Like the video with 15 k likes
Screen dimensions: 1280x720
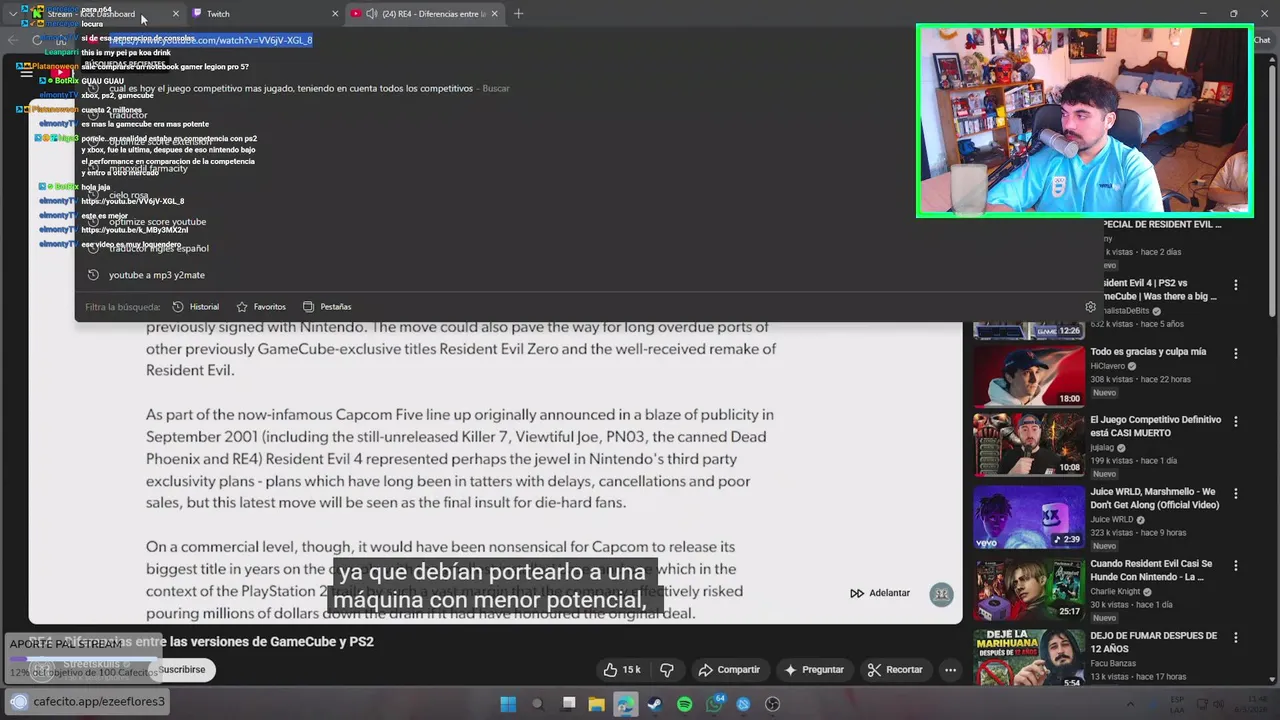tap(621, 669)
